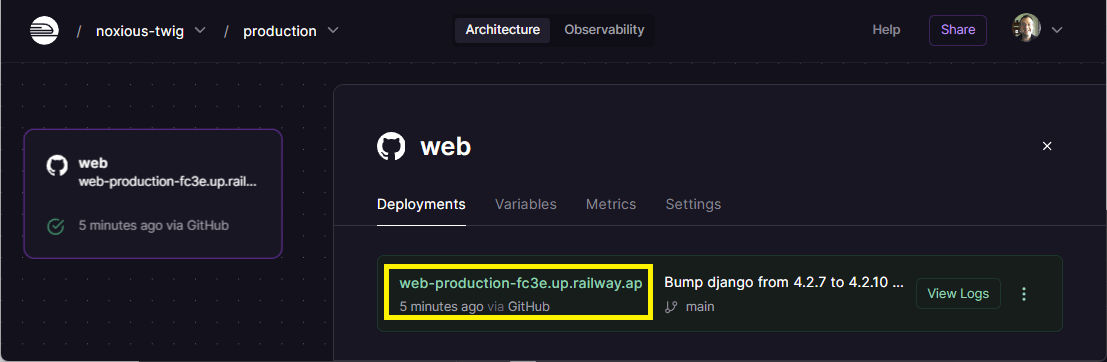This screenshot has width=1107, height=362.
Task: Click the GitHub icon on web service card
Action: [x=56, y=166]
